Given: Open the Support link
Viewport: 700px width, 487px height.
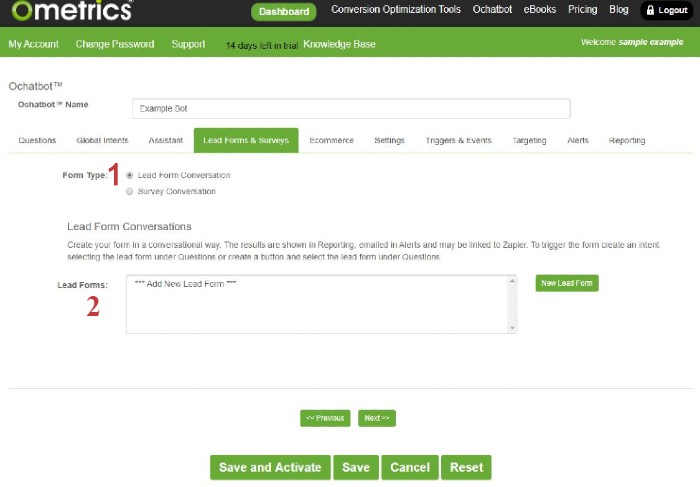Looking at the screenshot, I should click(x=188, y=44).
